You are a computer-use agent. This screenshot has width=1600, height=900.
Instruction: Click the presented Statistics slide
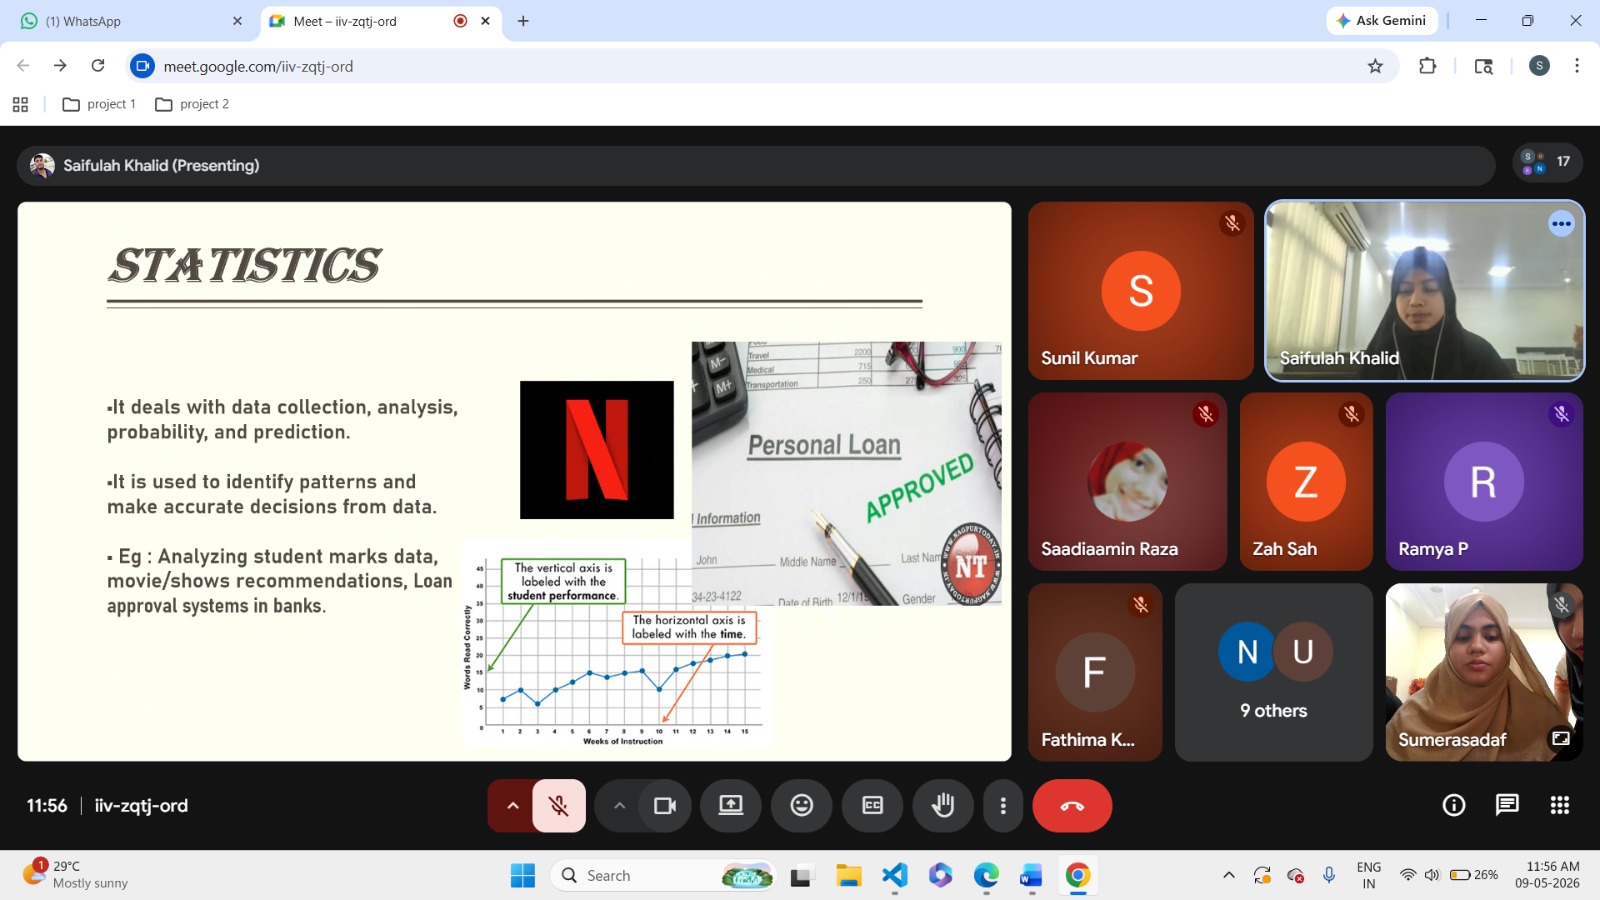(514, 482)
